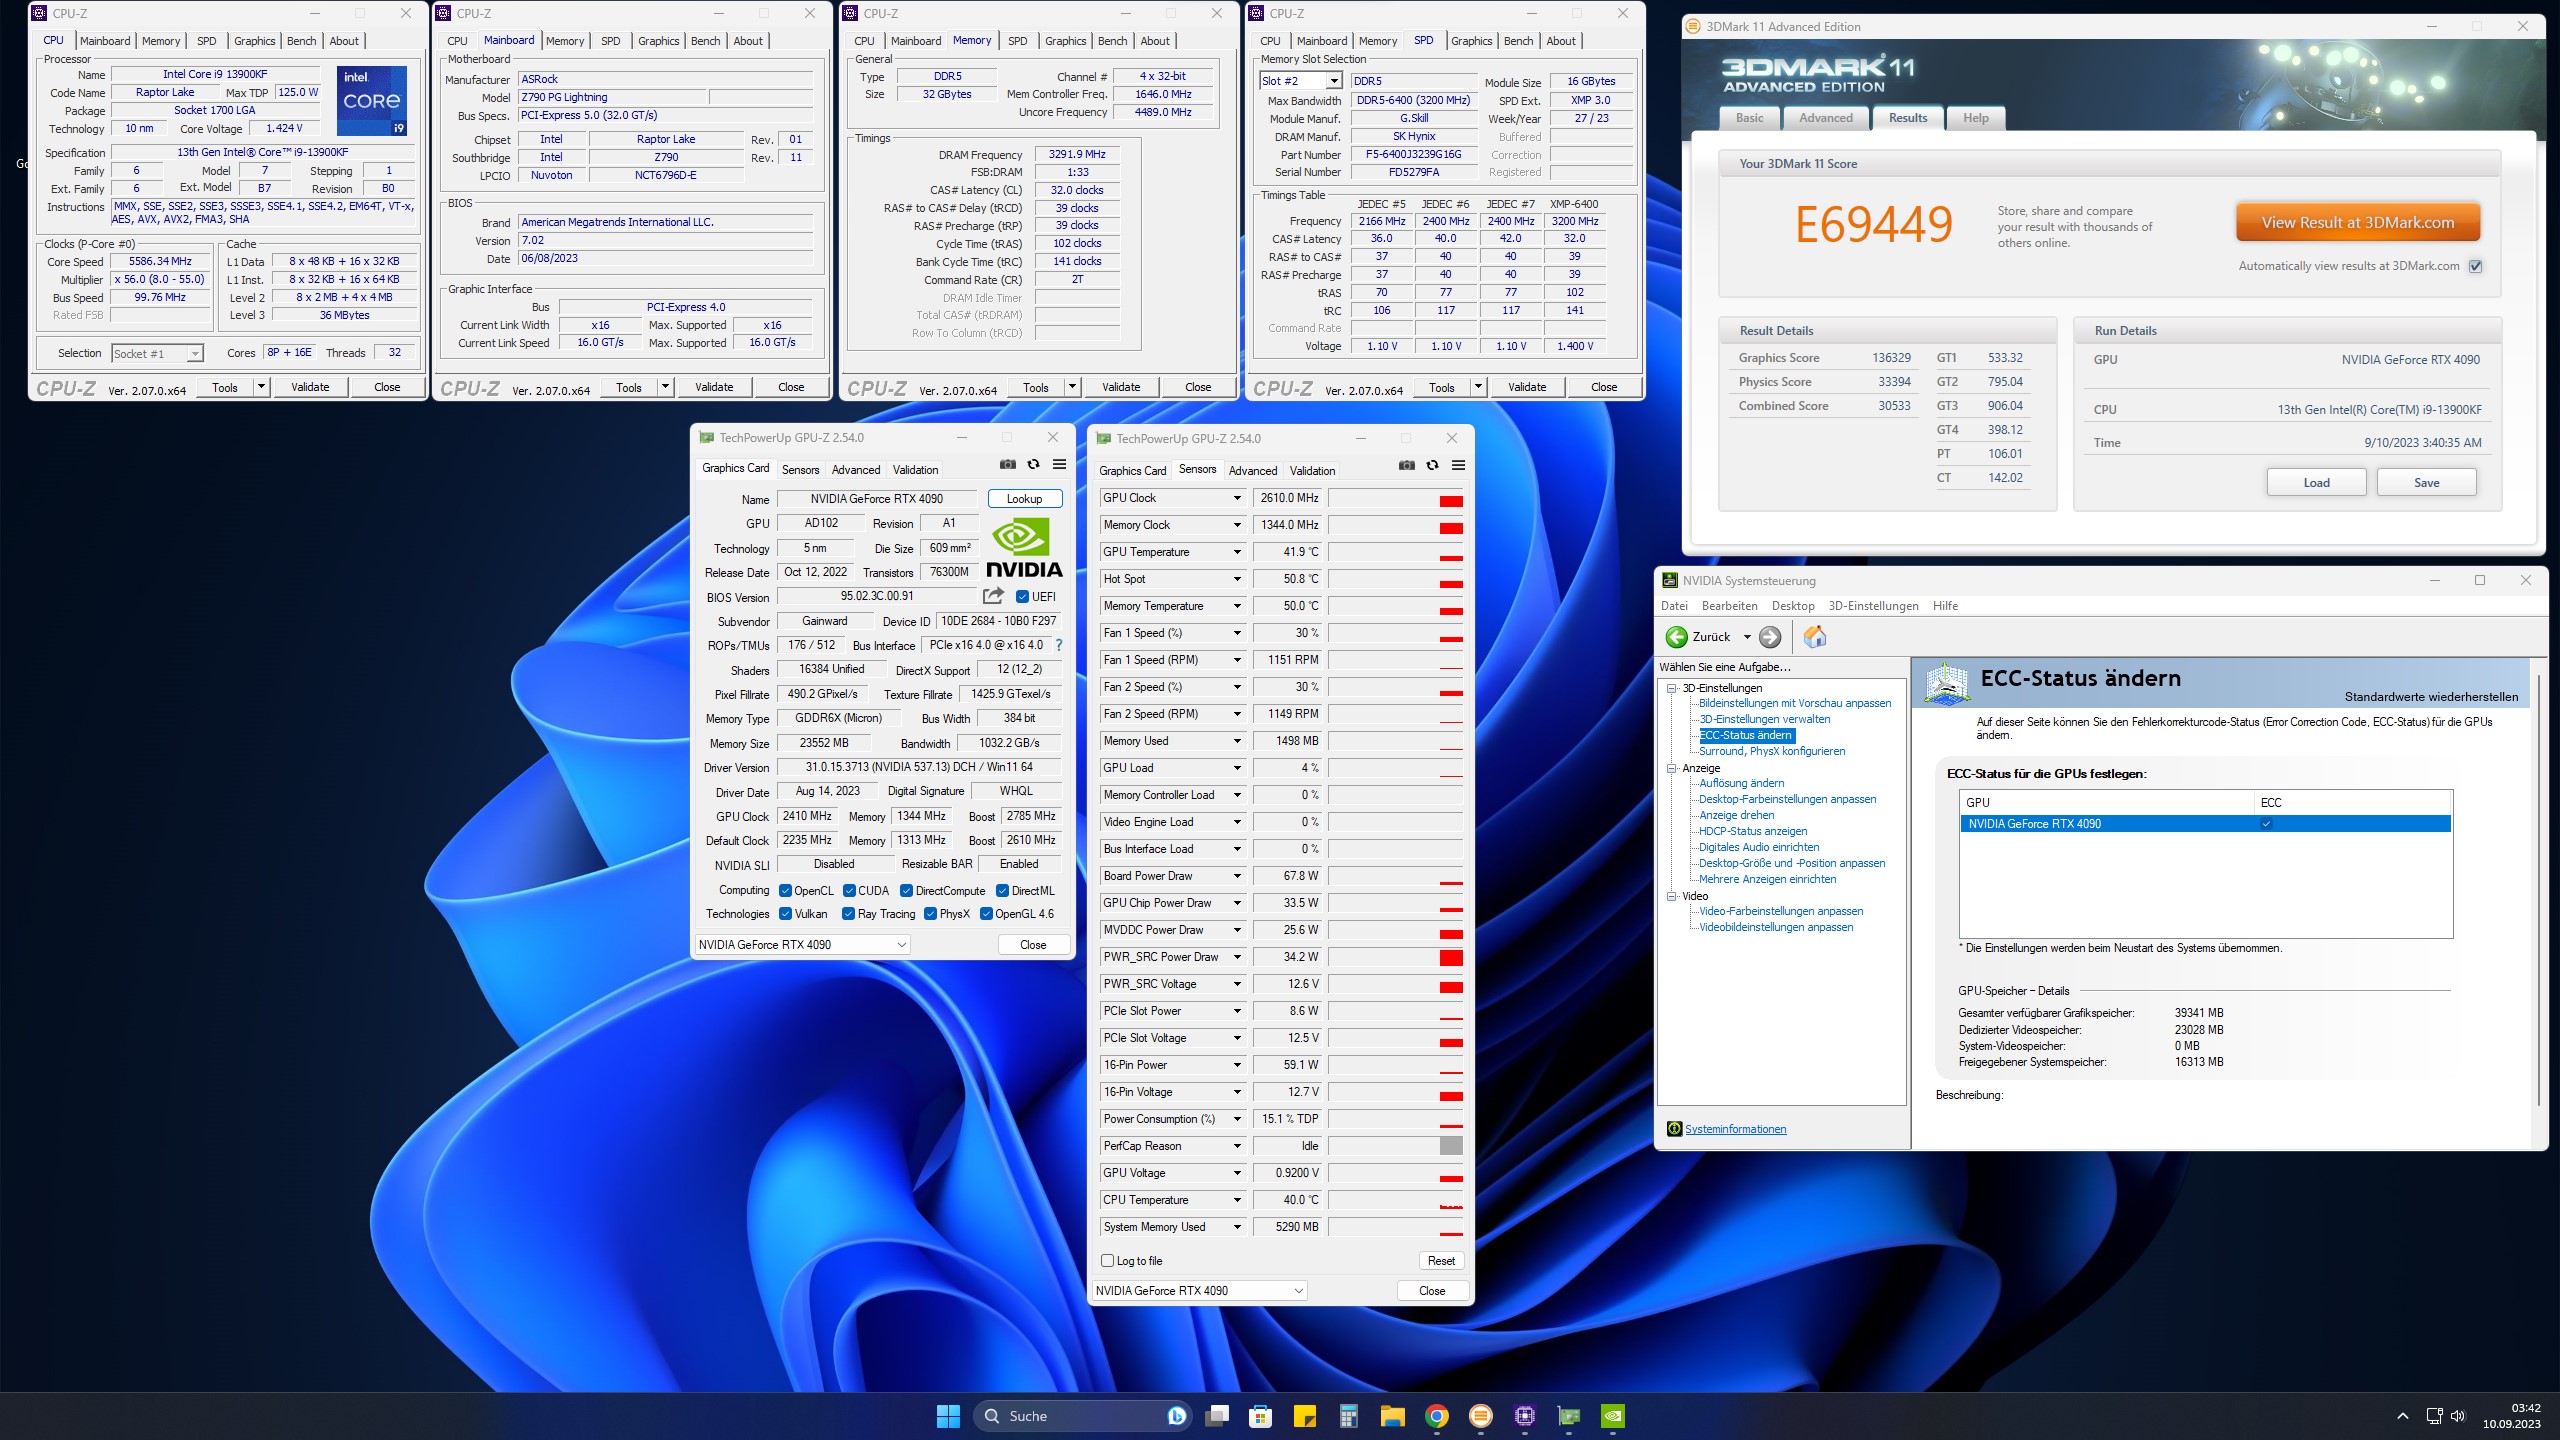
Task: Click Reset button in GPU-Z Sensors
Action: (1441, 1261)
